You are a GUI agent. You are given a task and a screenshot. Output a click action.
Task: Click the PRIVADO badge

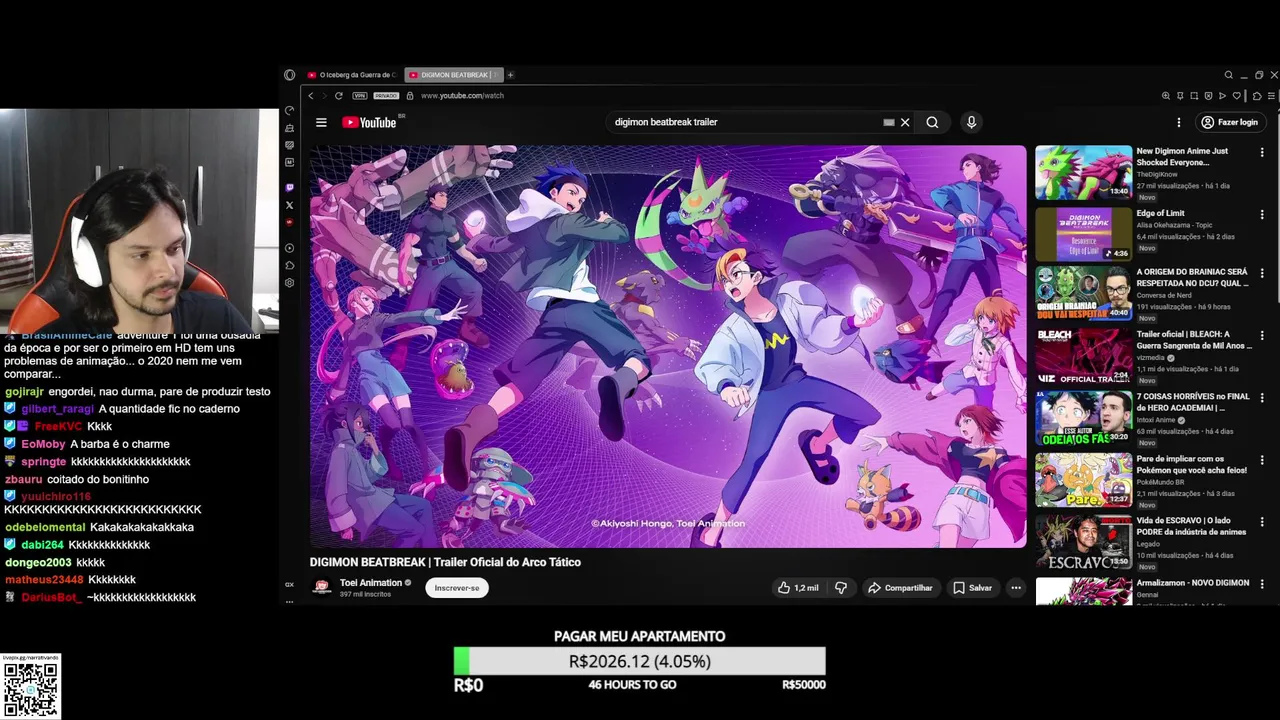[386, 96]
